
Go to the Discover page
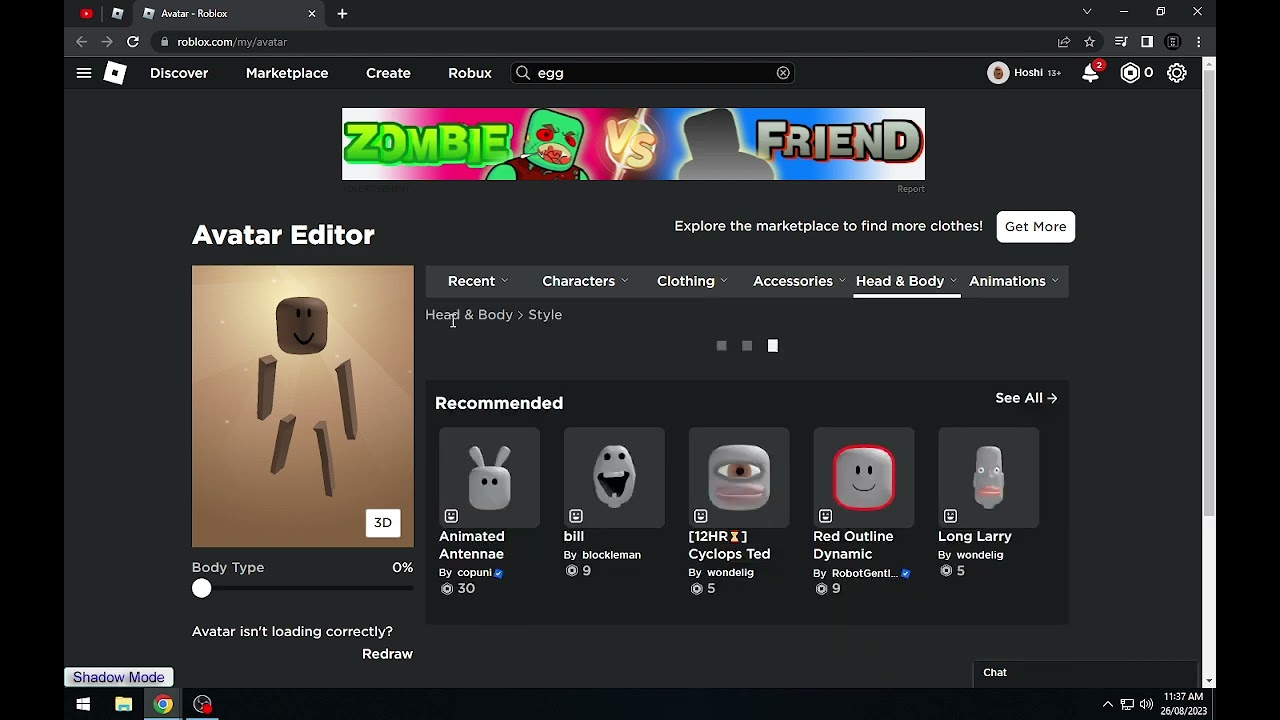(x=179, y=73)
